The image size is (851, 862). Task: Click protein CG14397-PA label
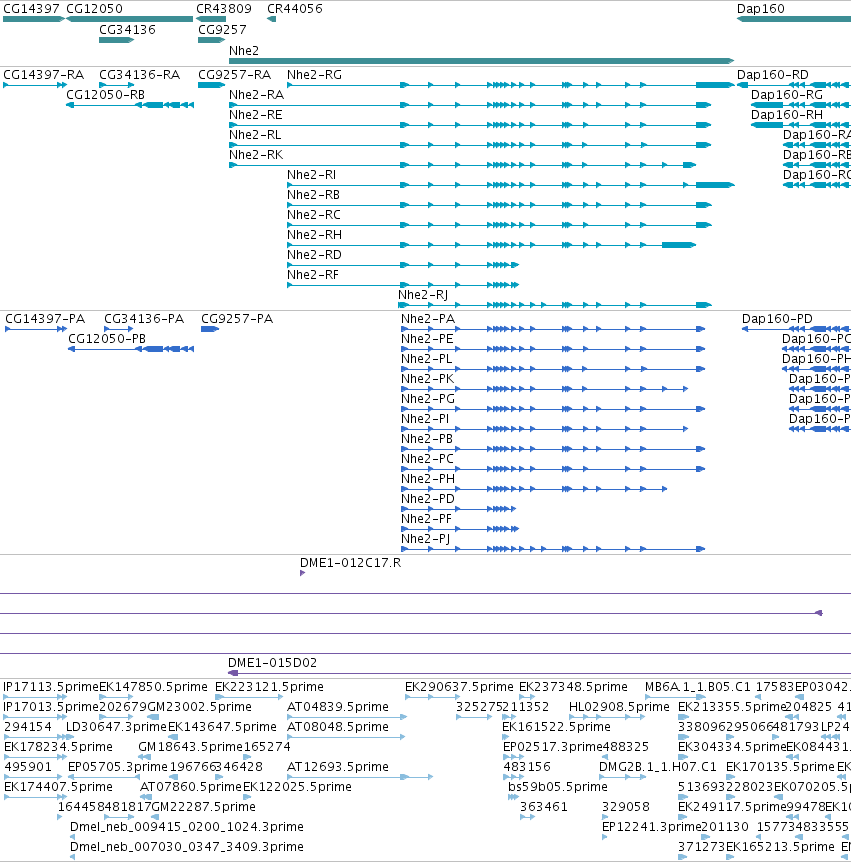[45, 319]
